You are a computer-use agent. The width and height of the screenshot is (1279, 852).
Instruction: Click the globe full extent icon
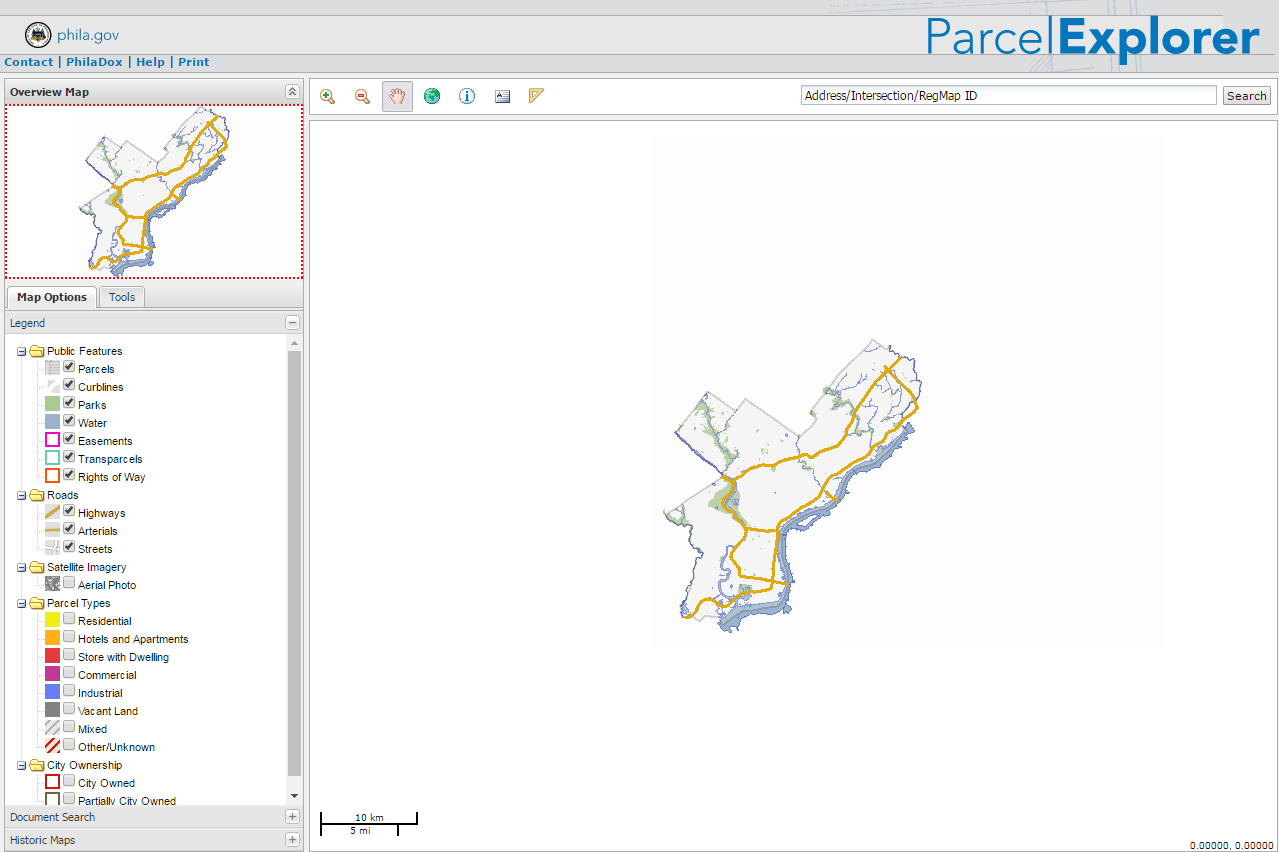pyautogui.click(x=432, y=96)
